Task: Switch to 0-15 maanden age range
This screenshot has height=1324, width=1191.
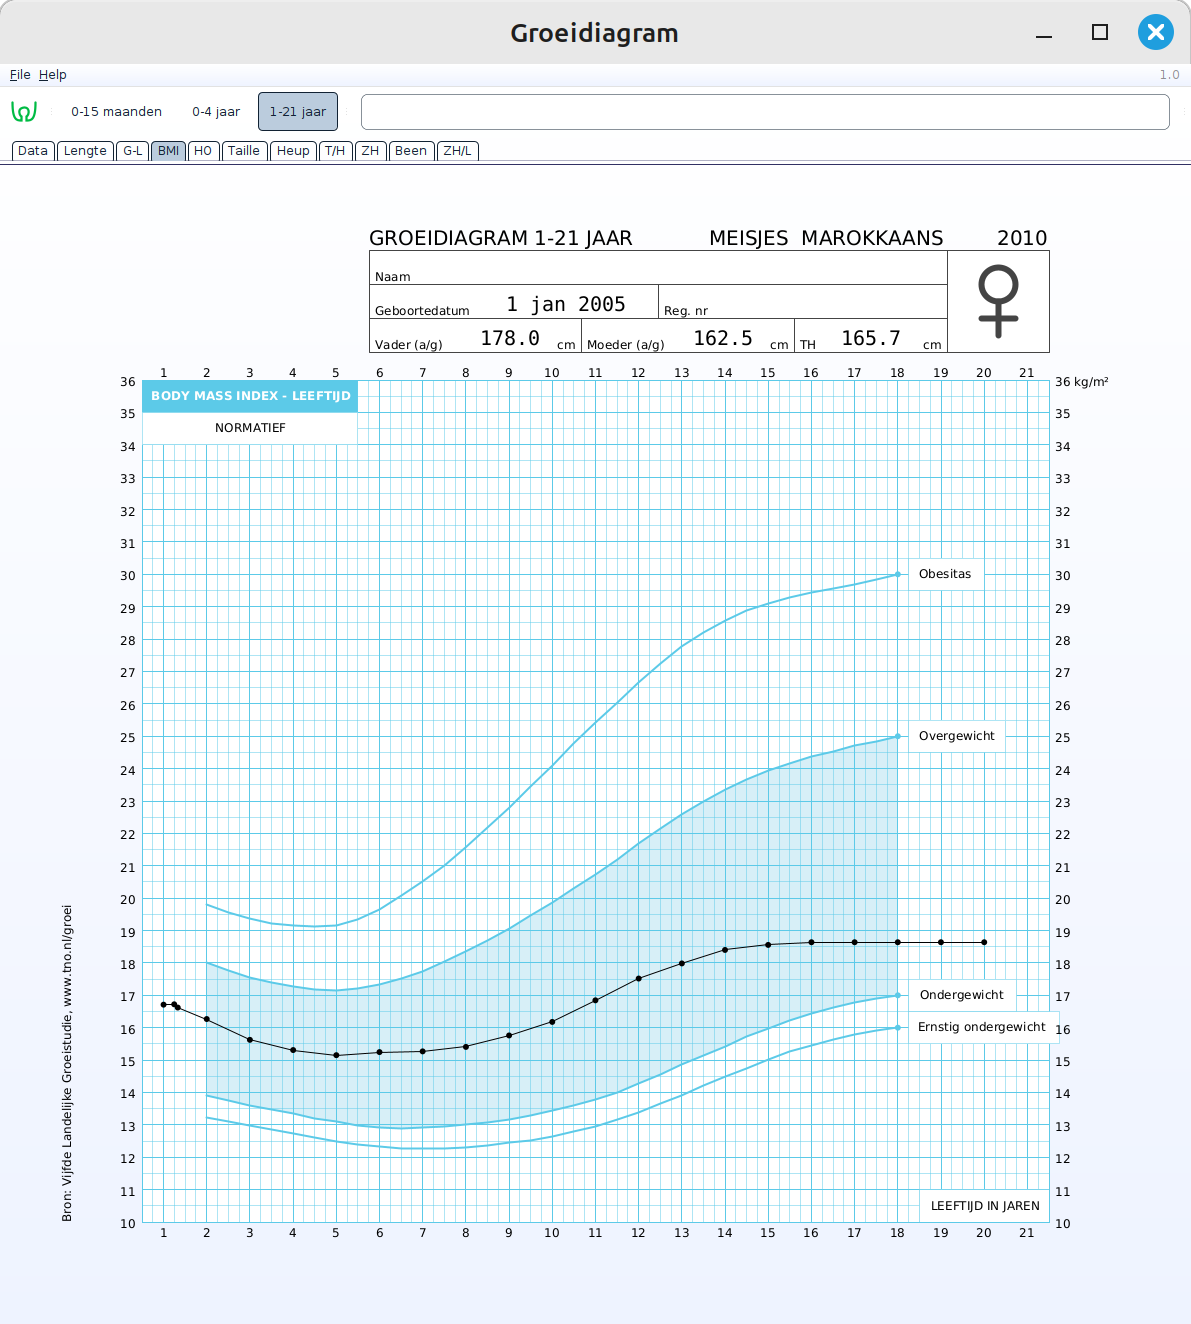Action: point(116,112)
